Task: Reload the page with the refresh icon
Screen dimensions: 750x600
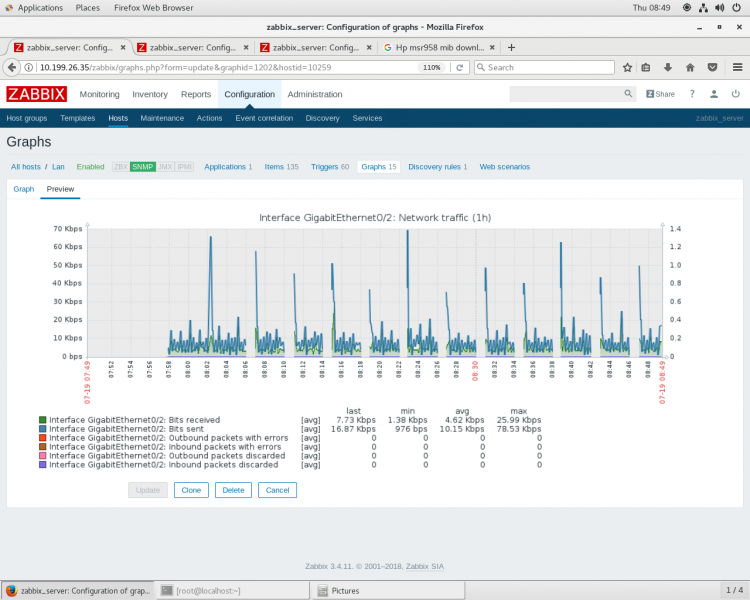Action: point(460,67)
